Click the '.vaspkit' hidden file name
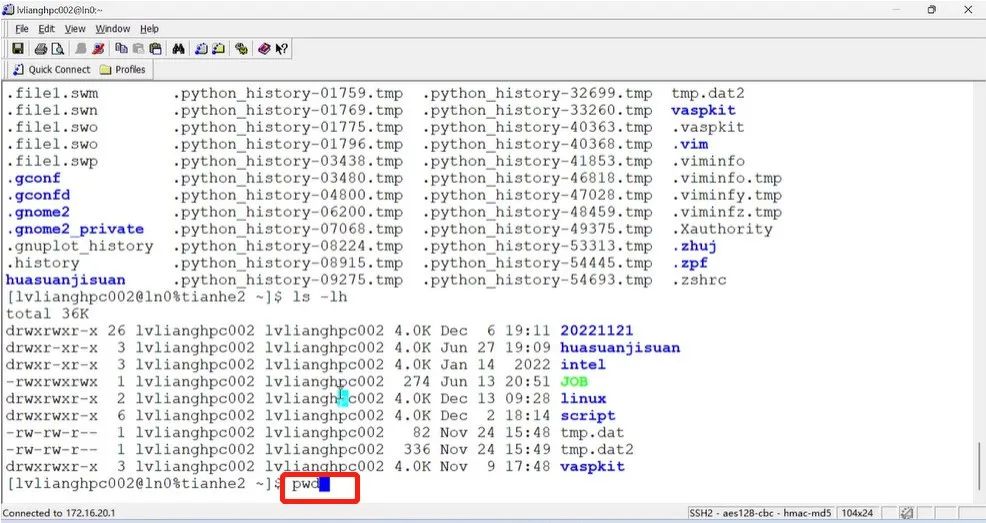The height and width of the screenshot is (523, 986). [708, 127]
